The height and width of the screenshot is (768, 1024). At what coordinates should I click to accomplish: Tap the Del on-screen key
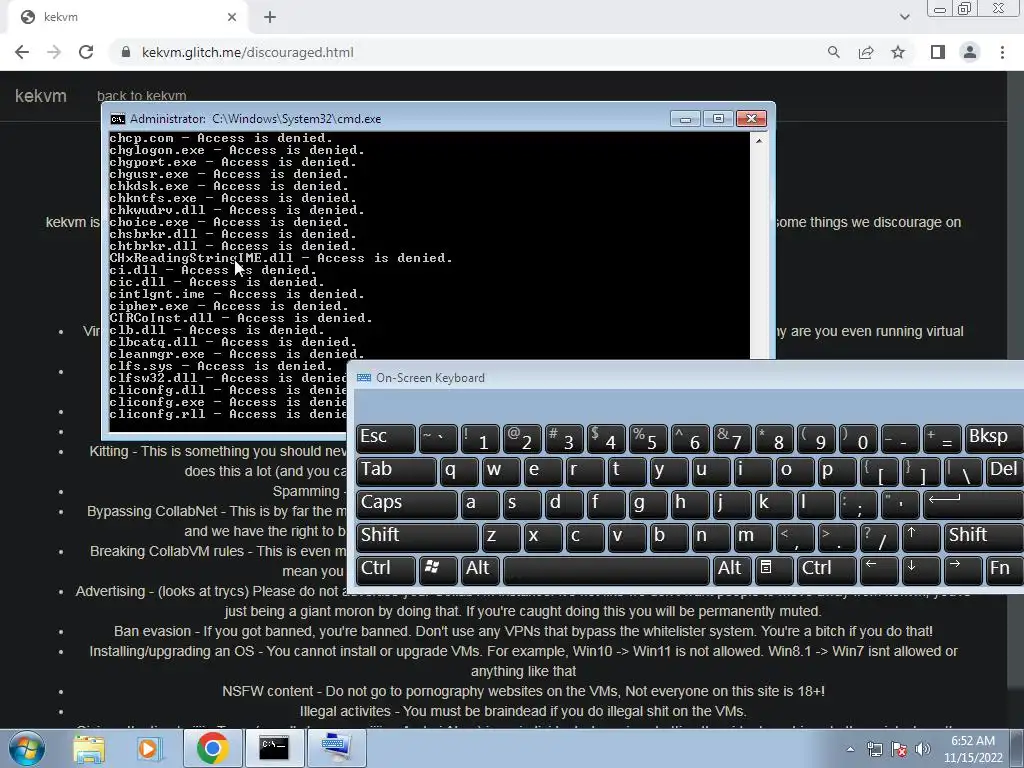coord(1004,471)
